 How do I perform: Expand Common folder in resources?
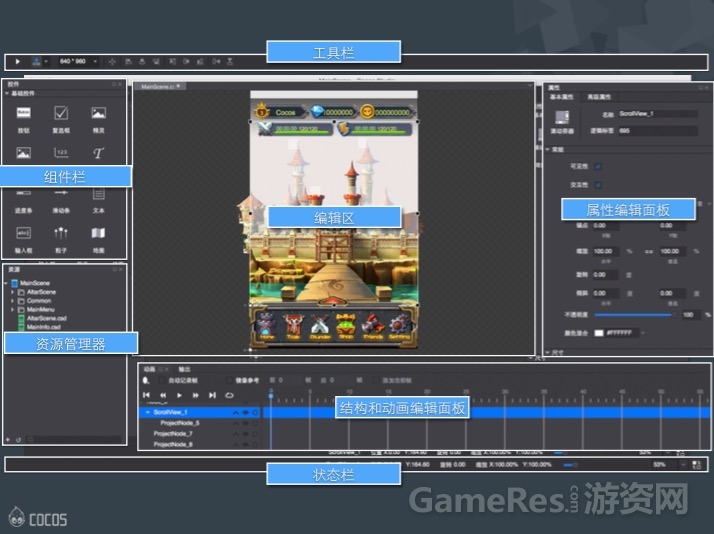[12, 301]
